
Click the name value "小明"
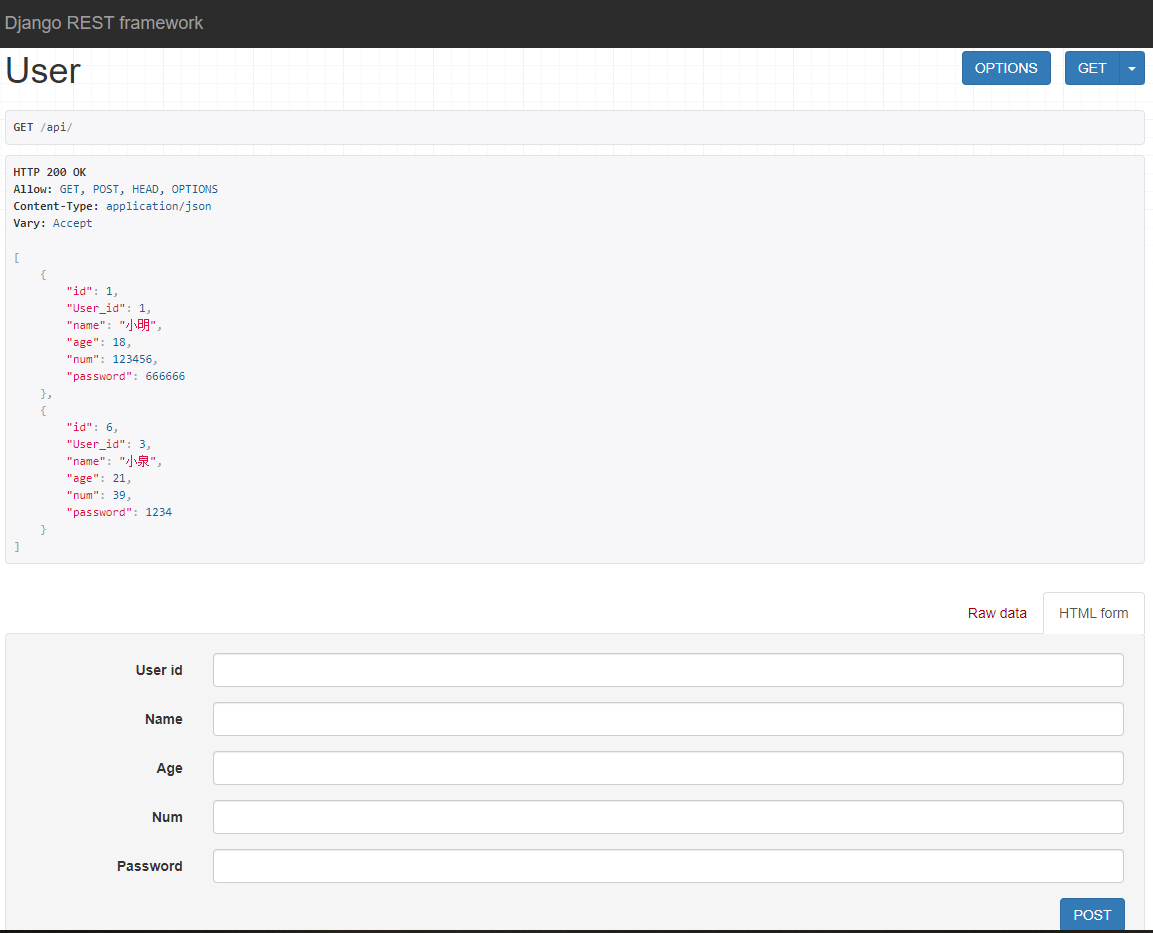(x=138, y=325)
